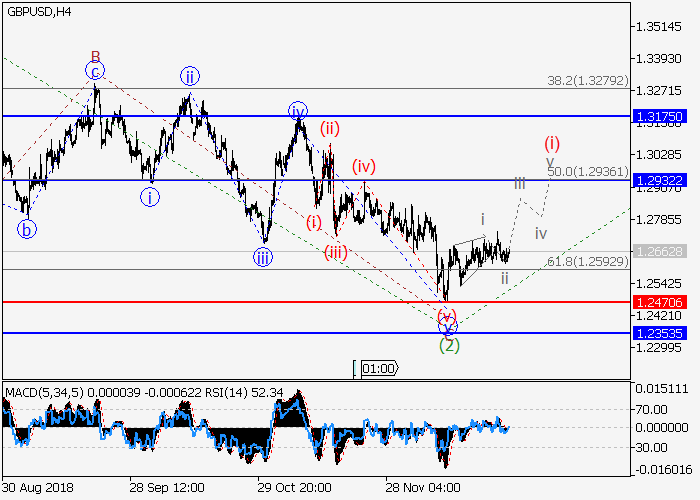The height and width of the screenshot is (500, 700).
Task: Click the MACD(5,34,5) indicator label
Action: tap(44, 393)
